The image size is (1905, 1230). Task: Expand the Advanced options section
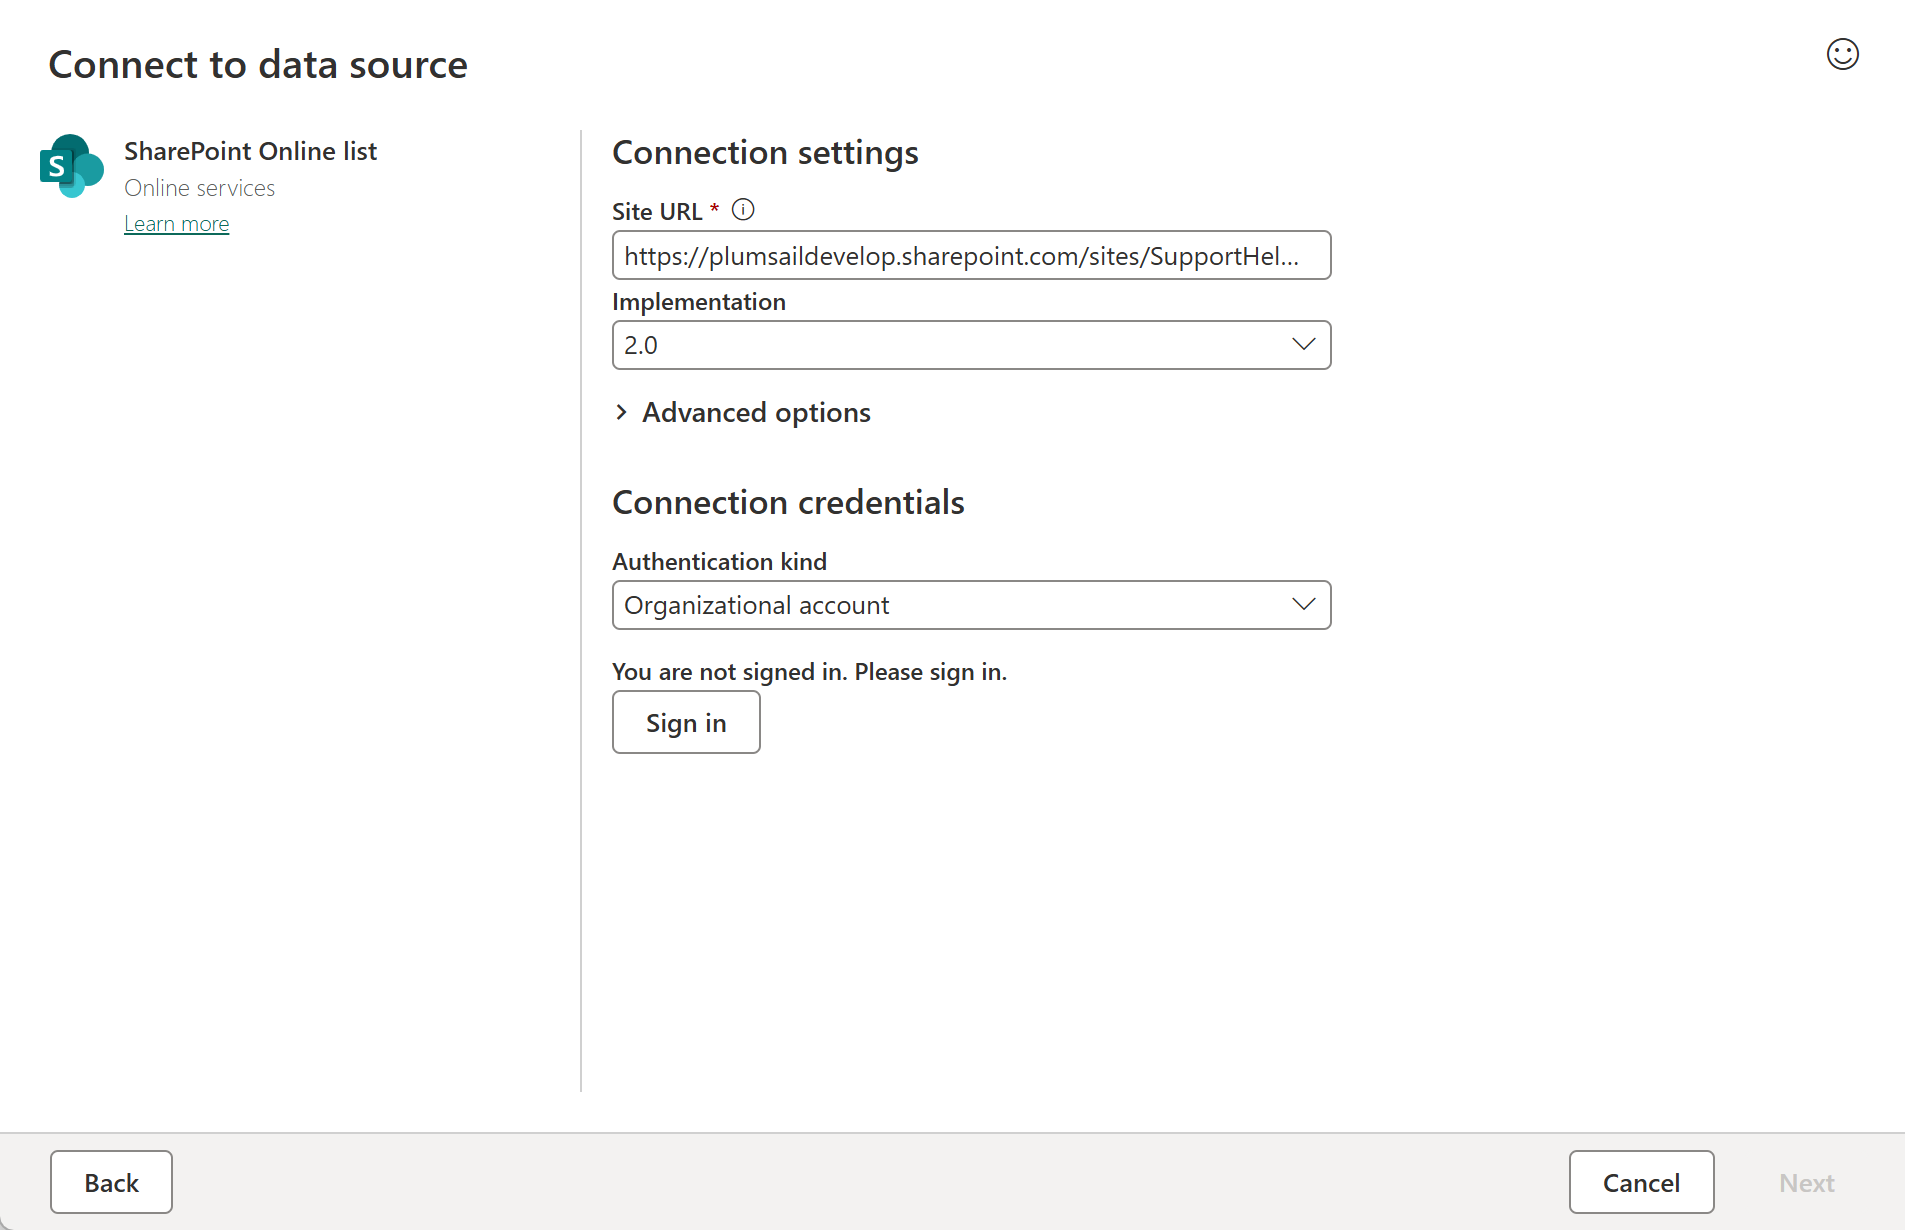pyautogui.click(x=742, y=412)
